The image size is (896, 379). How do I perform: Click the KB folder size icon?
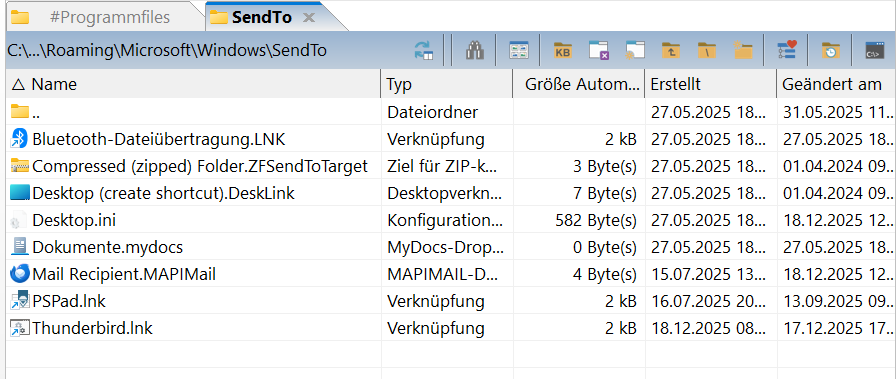coord(563,50)
